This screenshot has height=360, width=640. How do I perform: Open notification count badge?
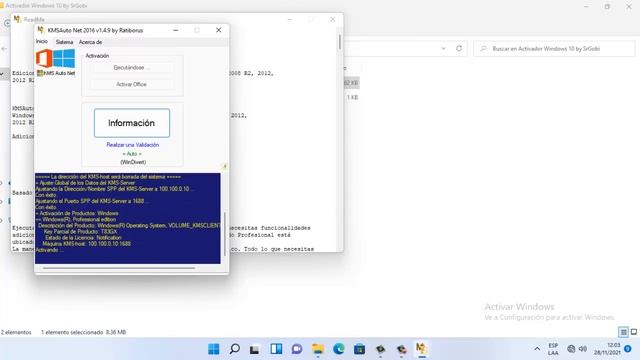(x=628, y=349)
